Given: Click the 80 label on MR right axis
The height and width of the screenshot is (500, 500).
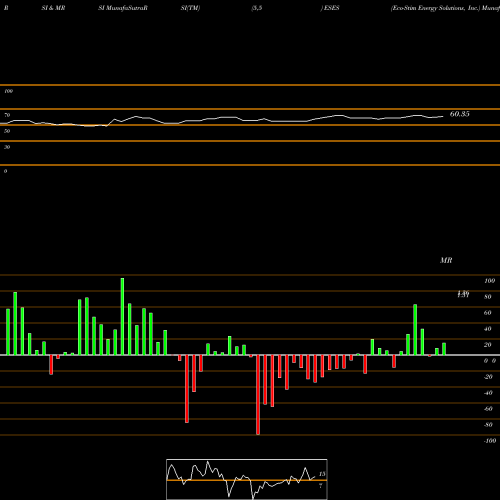Looking at the screenshot, I should coord(488,297).
